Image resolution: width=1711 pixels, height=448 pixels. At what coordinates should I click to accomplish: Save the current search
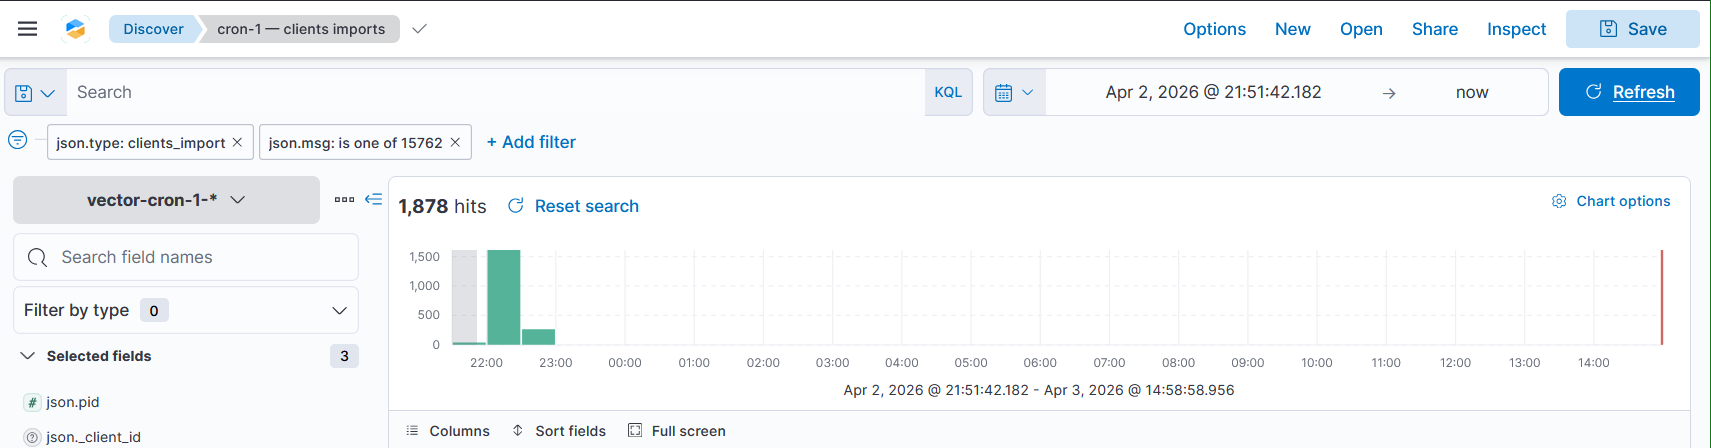[1632, 29]
